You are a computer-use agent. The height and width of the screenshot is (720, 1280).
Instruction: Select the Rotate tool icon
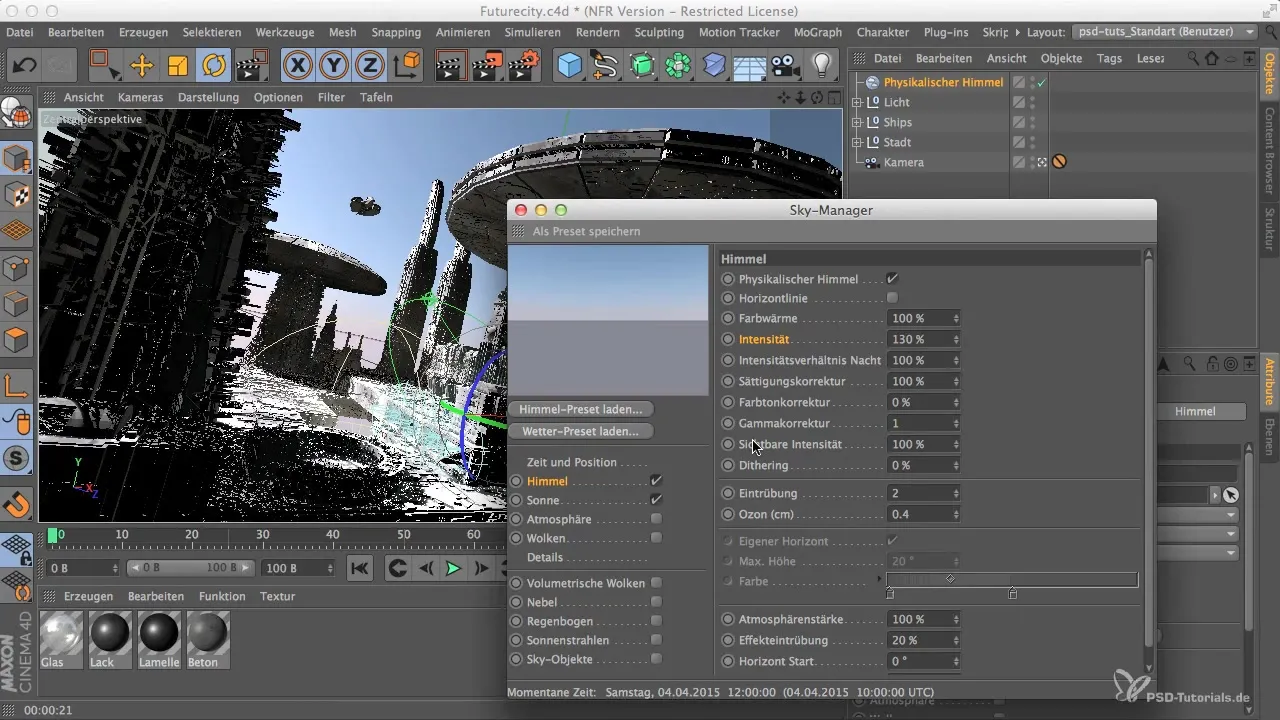(213, 67)
